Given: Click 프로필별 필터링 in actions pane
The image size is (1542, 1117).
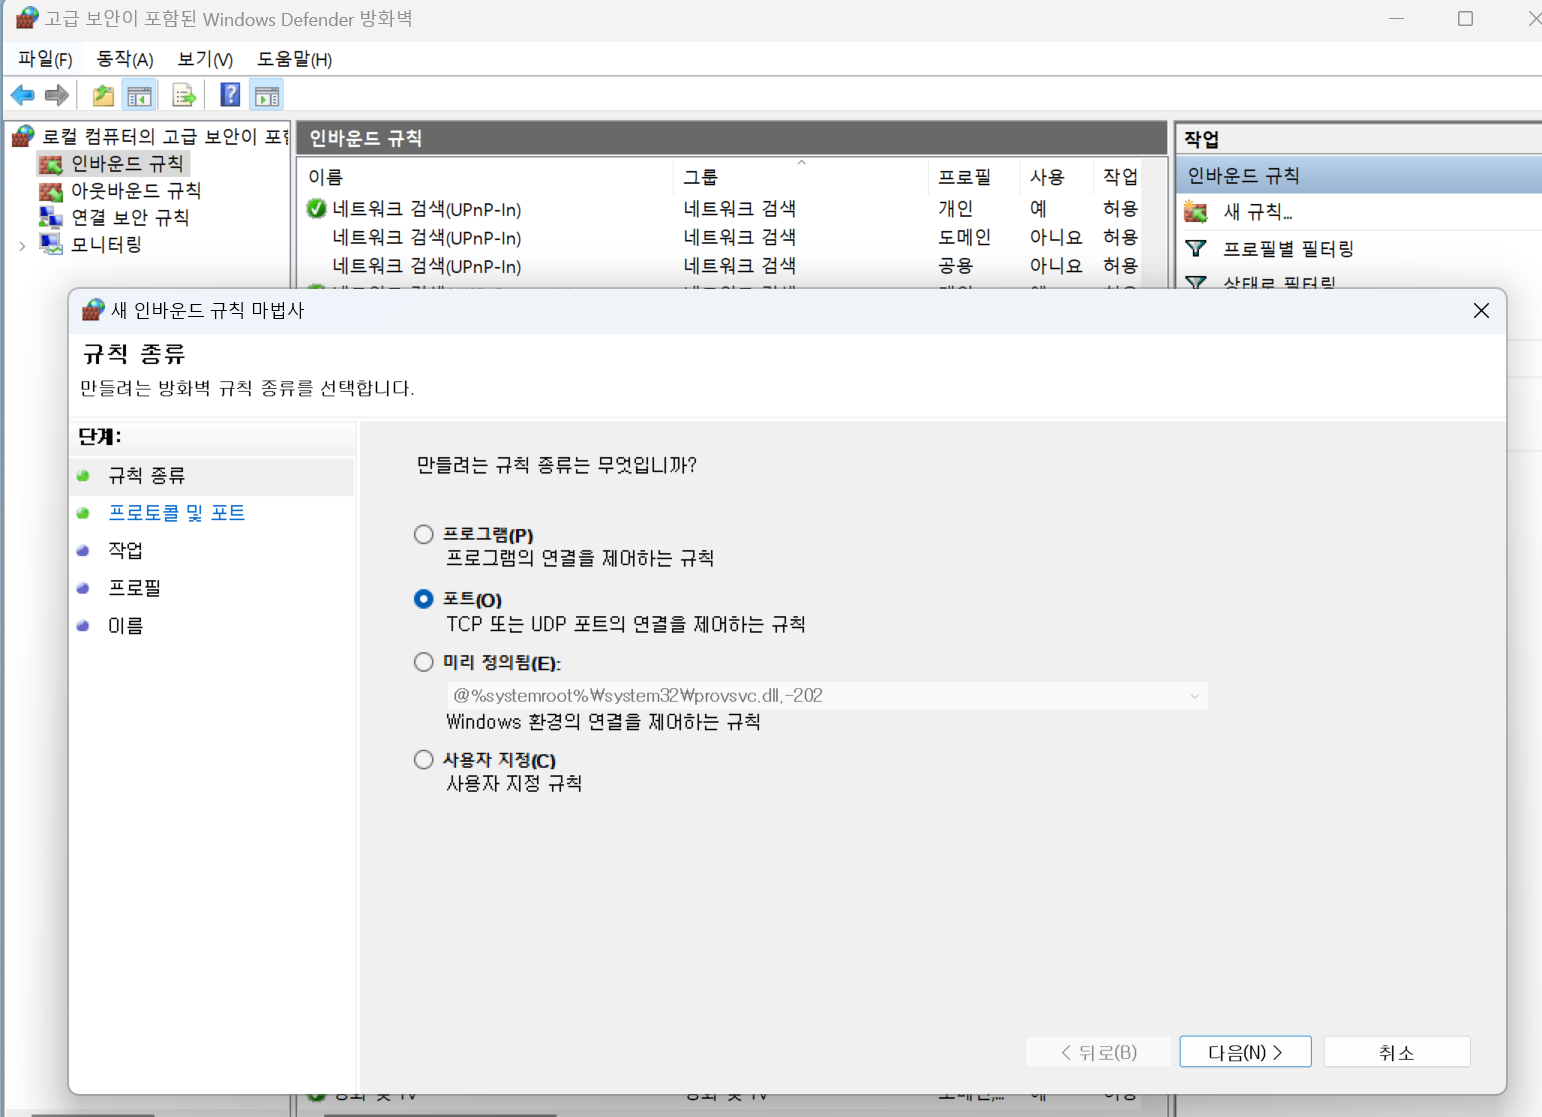Looking at the screenshot, I should tap(1289, 248).
